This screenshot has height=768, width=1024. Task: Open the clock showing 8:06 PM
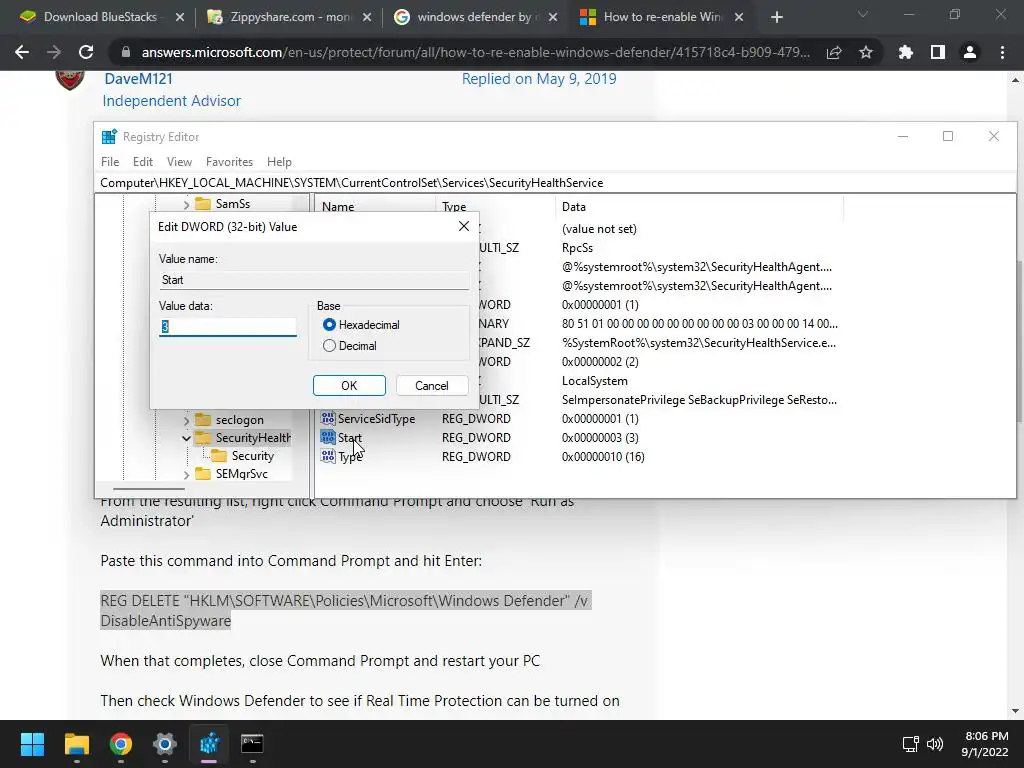coord(986,744)
